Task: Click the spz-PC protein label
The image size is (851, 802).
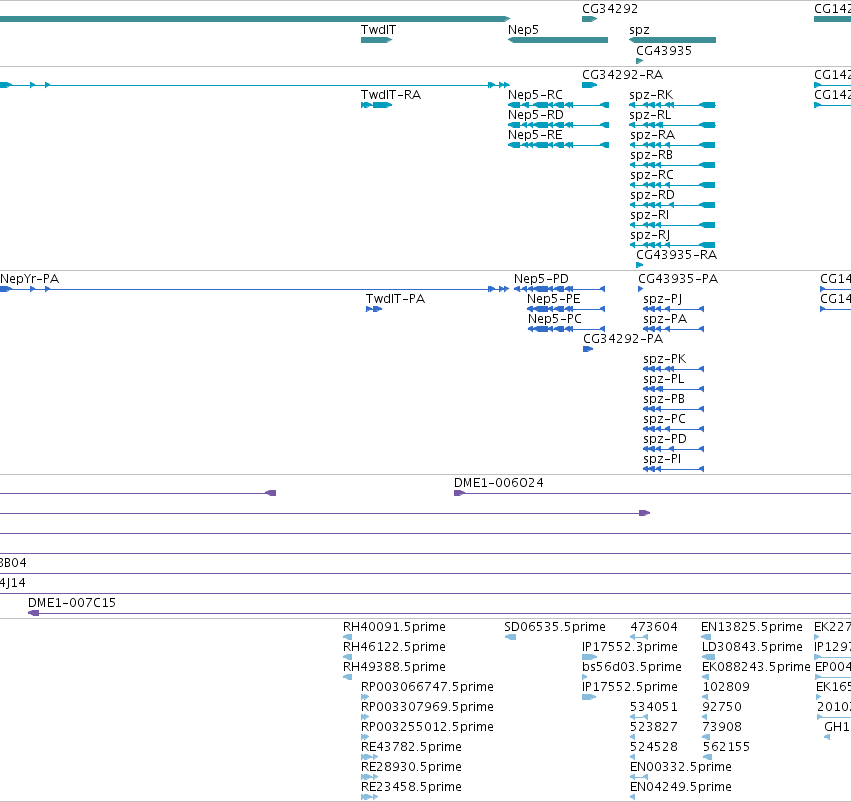Action: pos(664,419)
